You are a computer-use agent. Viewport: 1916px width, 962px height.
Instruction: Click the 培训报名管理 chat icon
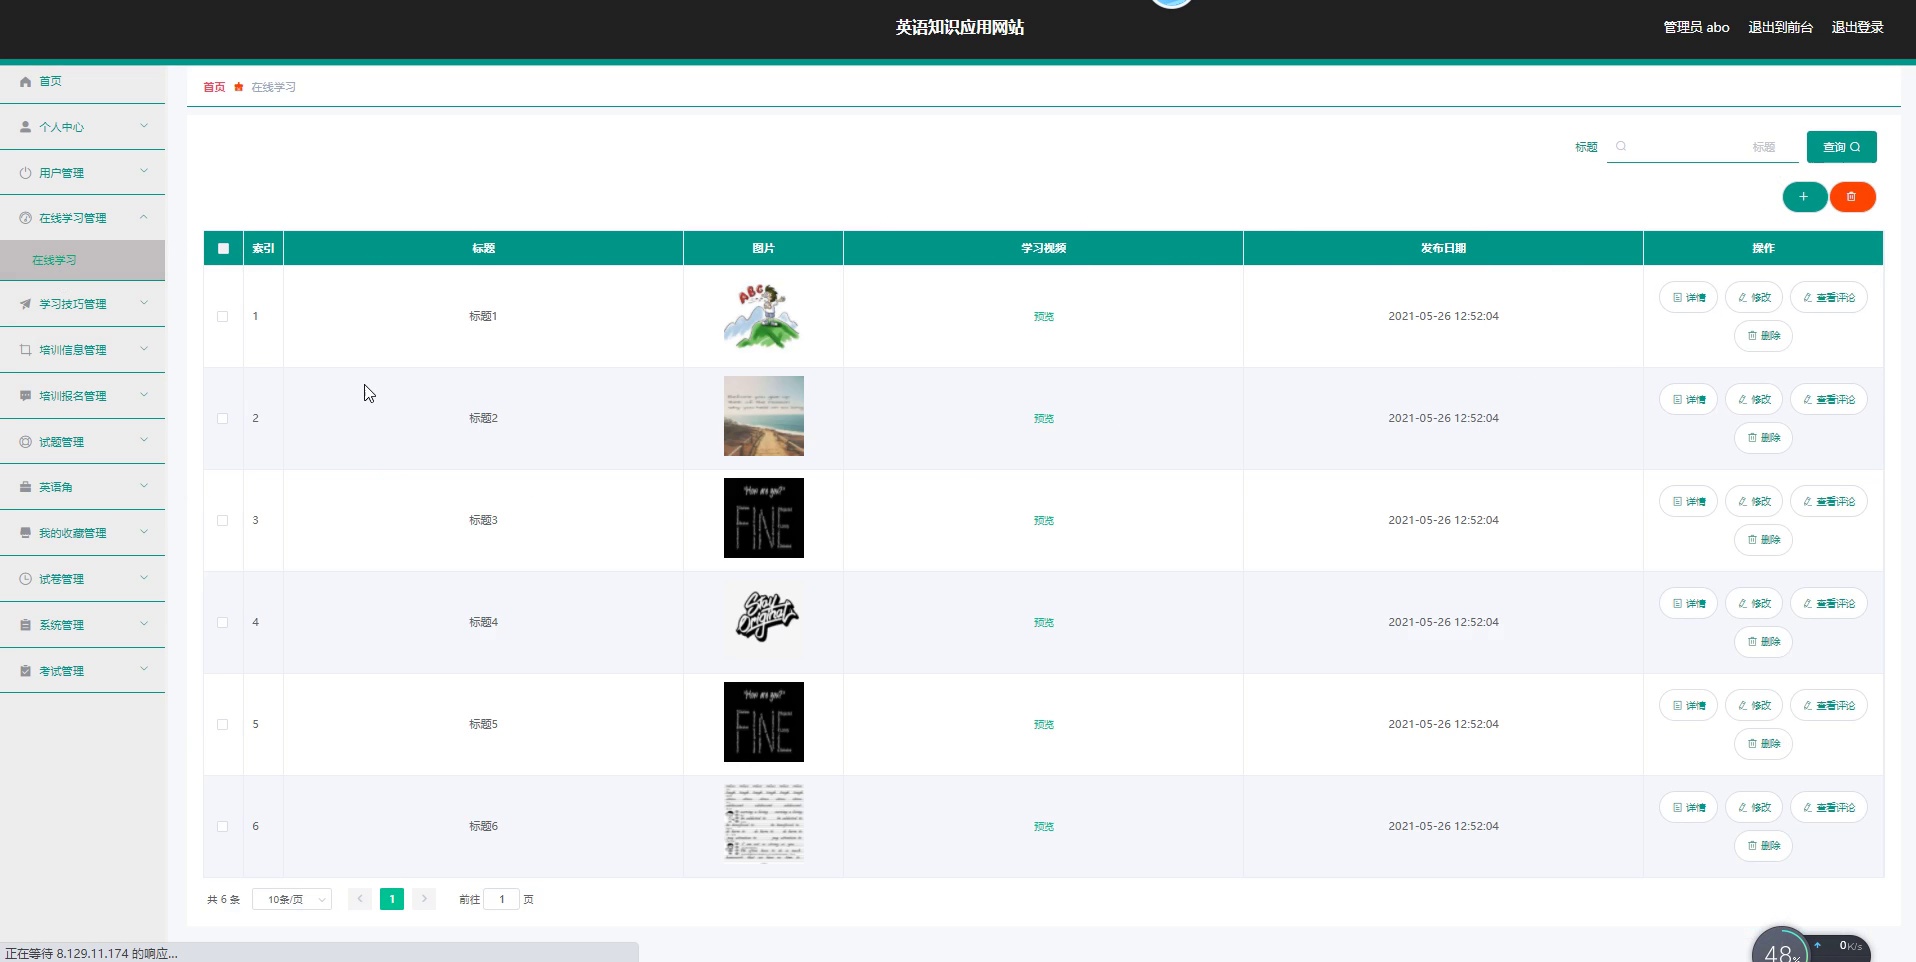click(x=25, y=396)
